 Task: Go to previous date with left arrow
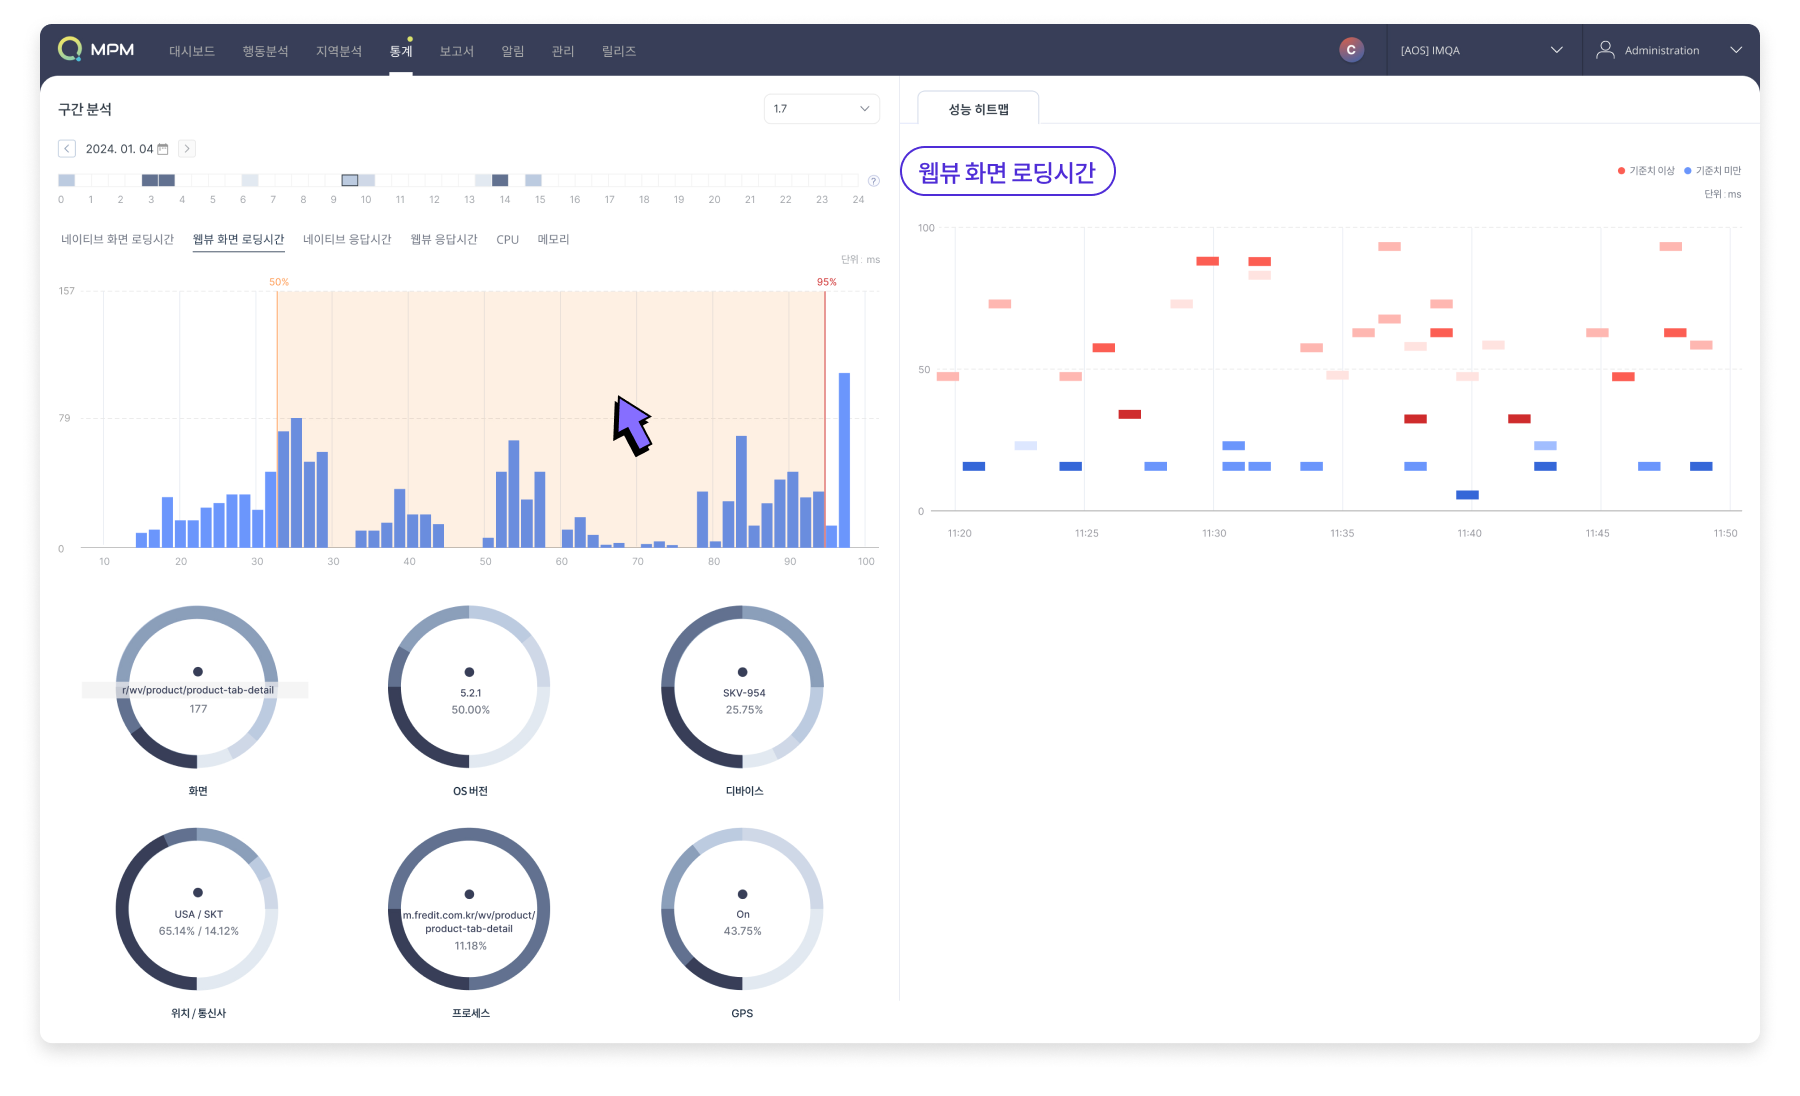[x=67, y=149]
